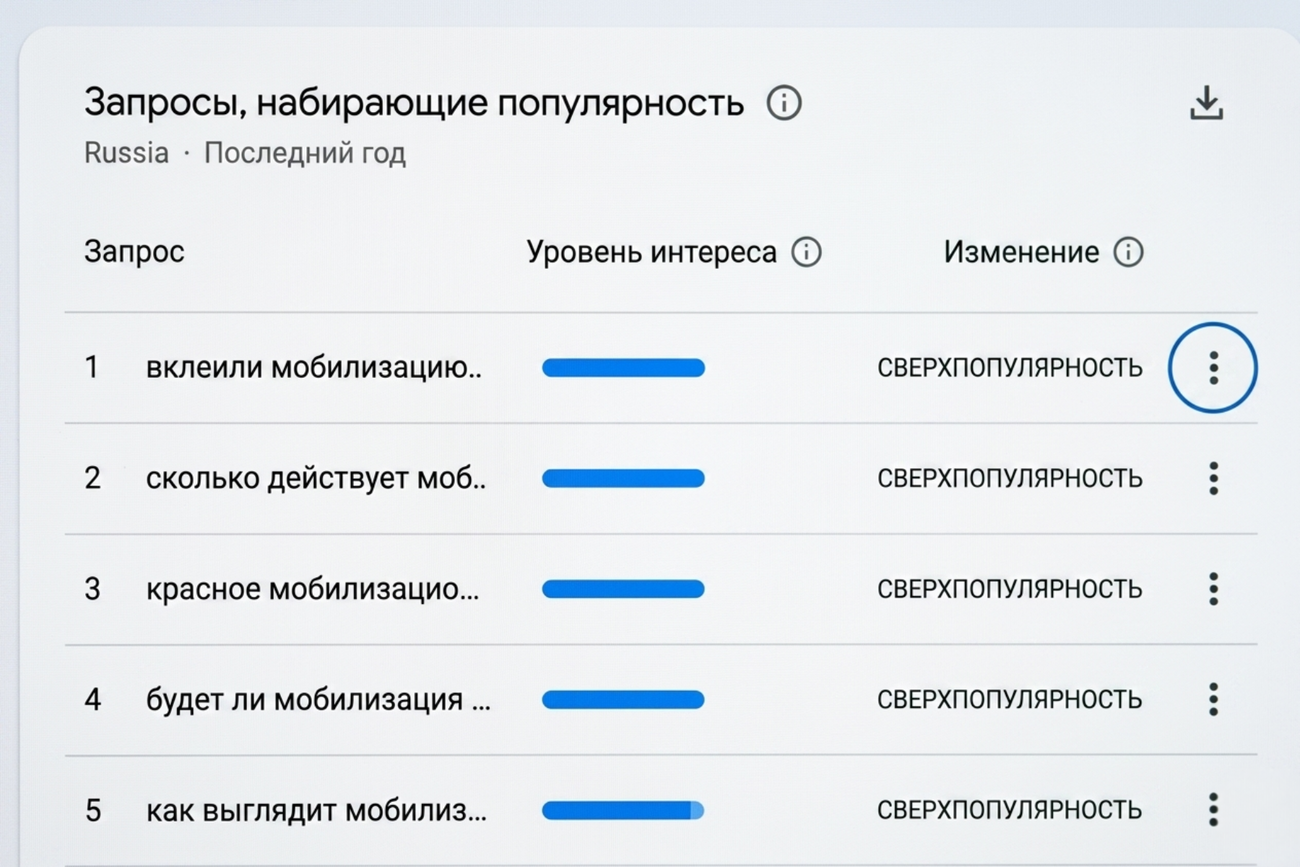Click СВЕРХПОПУЛЯРНОСТЬ label in row 3
This screenshot has width=1300, height=867.
1010,589
